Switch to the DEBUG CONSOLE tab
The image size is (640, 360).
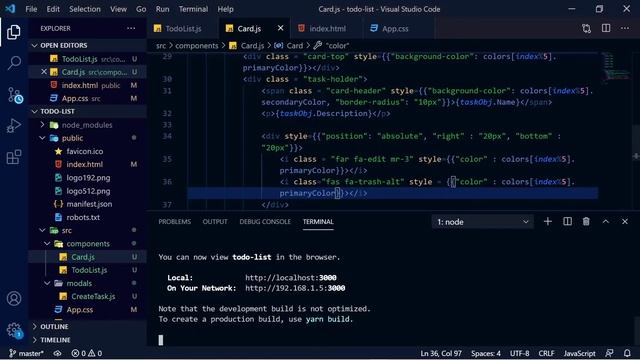(x=265, y=222)
